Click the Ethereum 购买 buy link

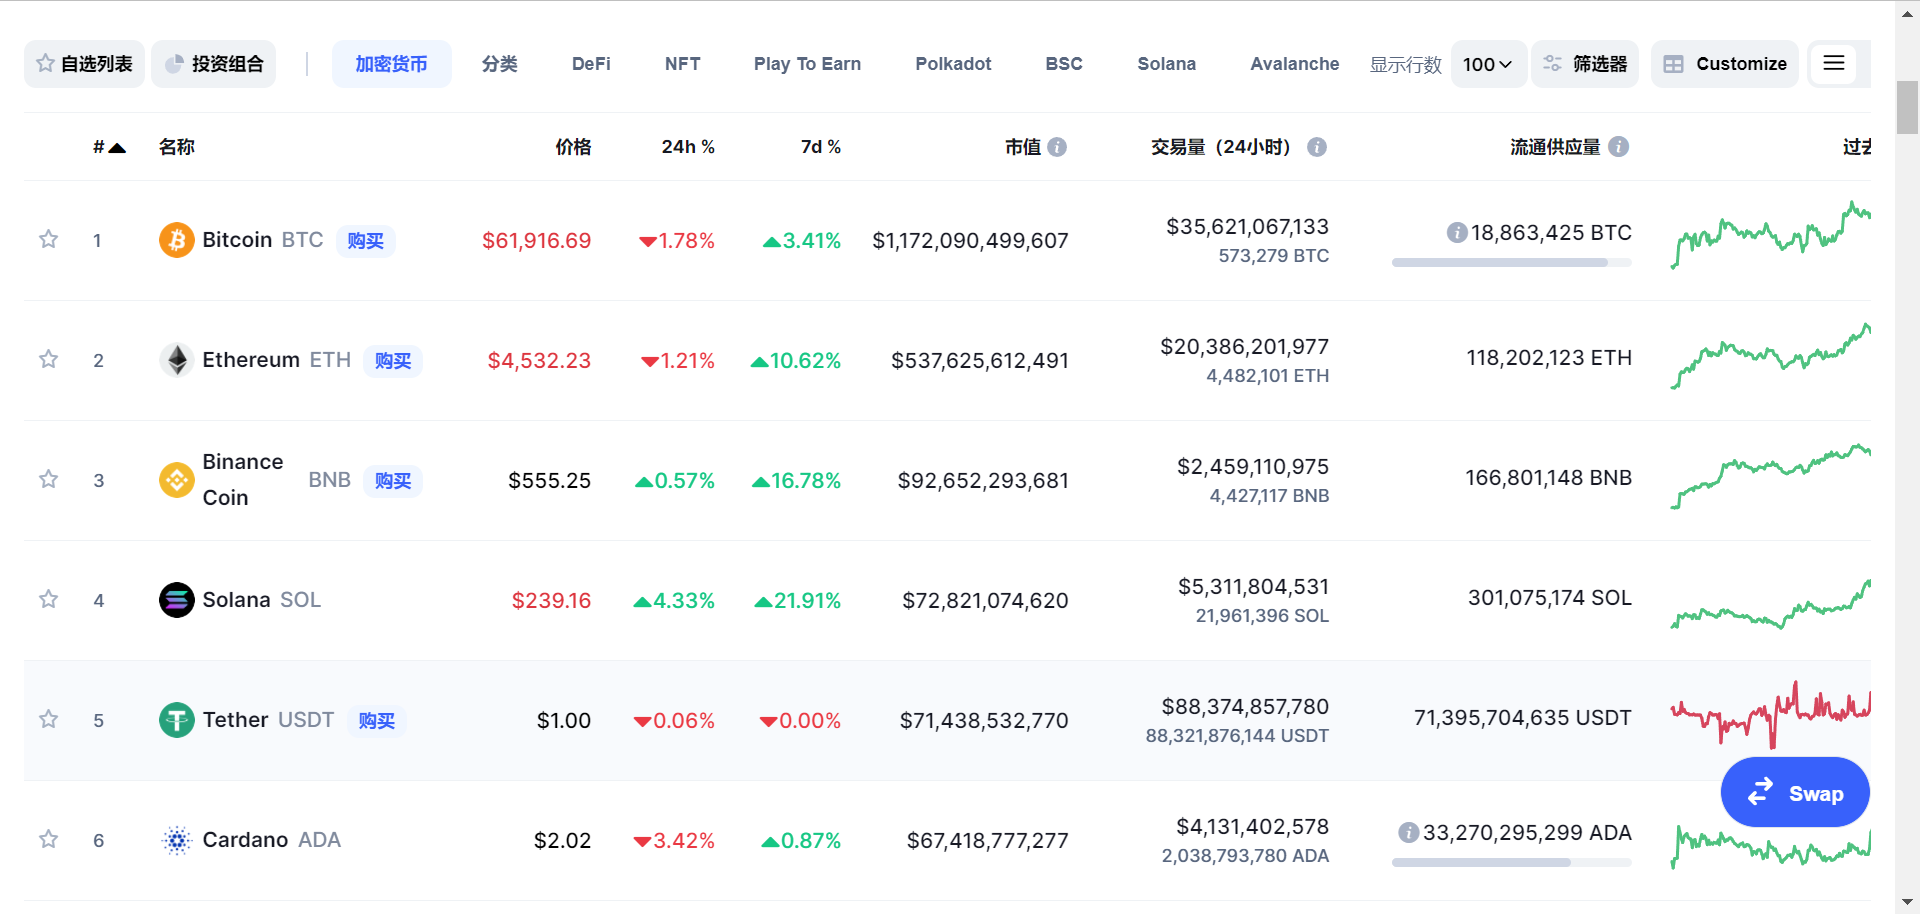(393, 361)
